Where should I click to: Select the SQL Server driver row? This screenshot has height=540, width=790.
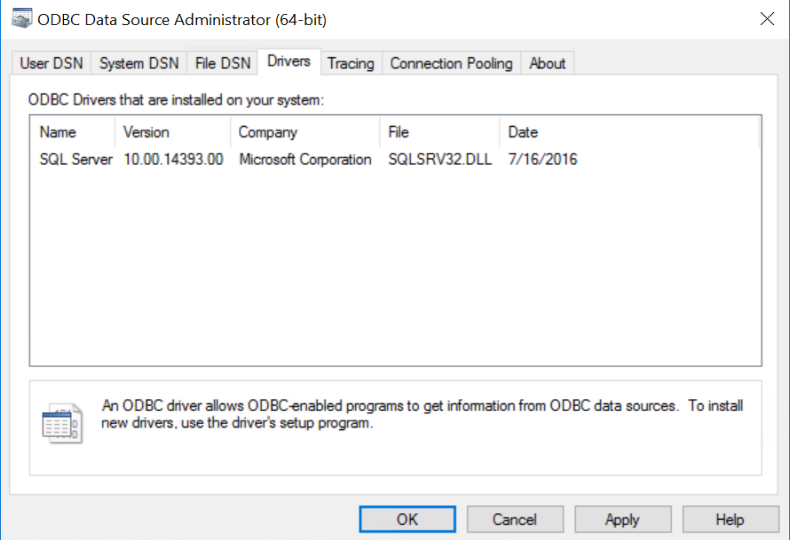pos(308,159)
